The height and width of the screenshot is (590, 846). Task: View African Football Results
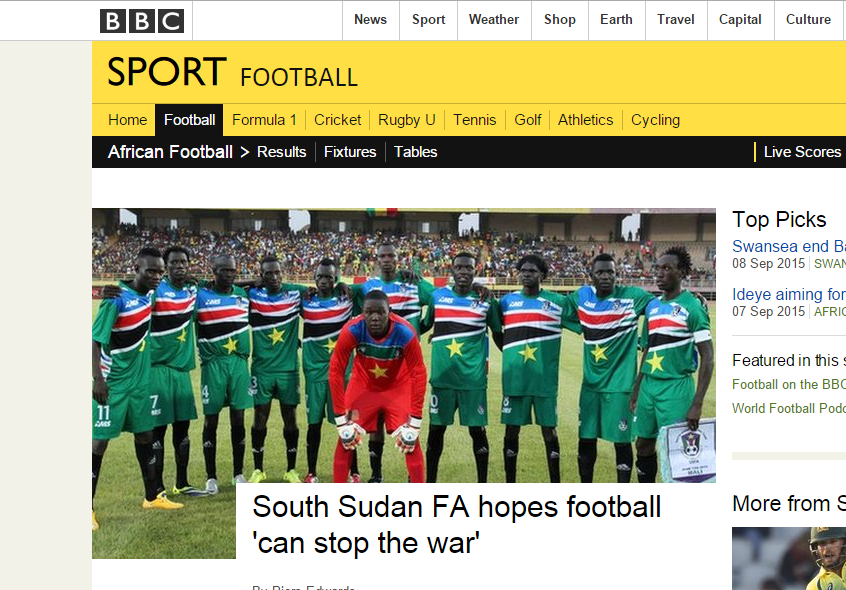(x=282, y=152)
